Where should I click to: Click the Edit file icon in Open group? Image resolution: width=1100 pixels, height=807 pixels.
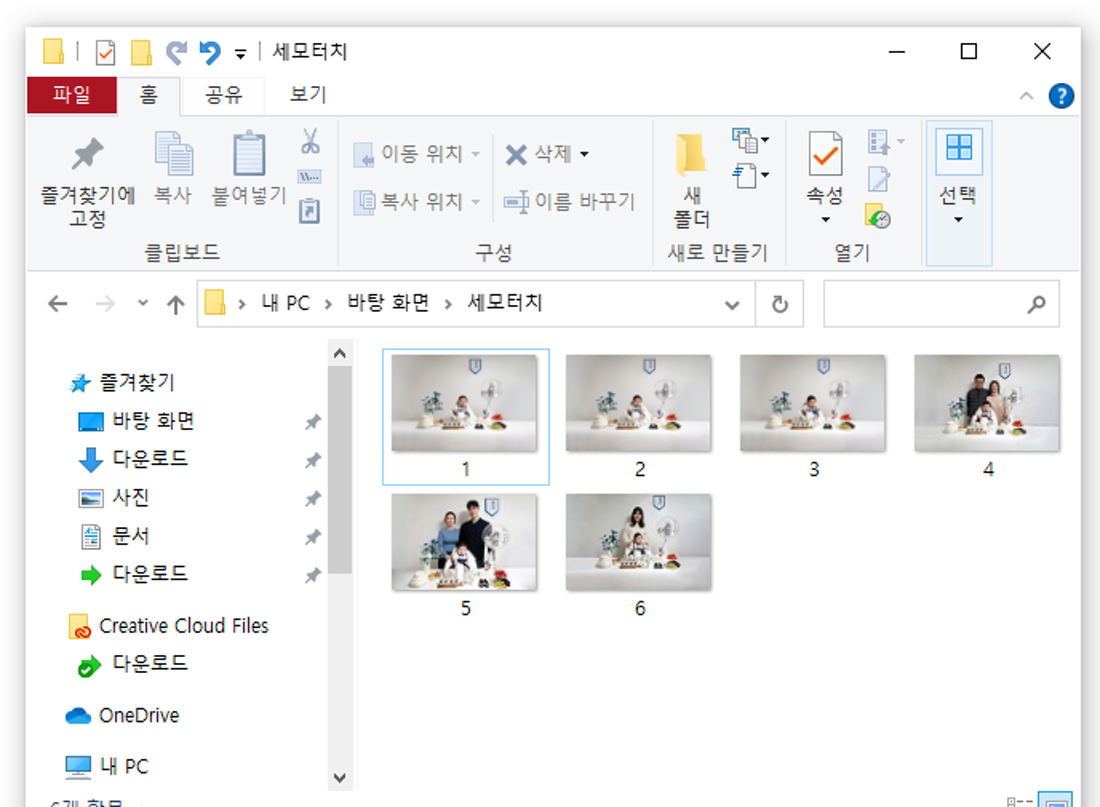pyautogui.click(x=878, y=179)
